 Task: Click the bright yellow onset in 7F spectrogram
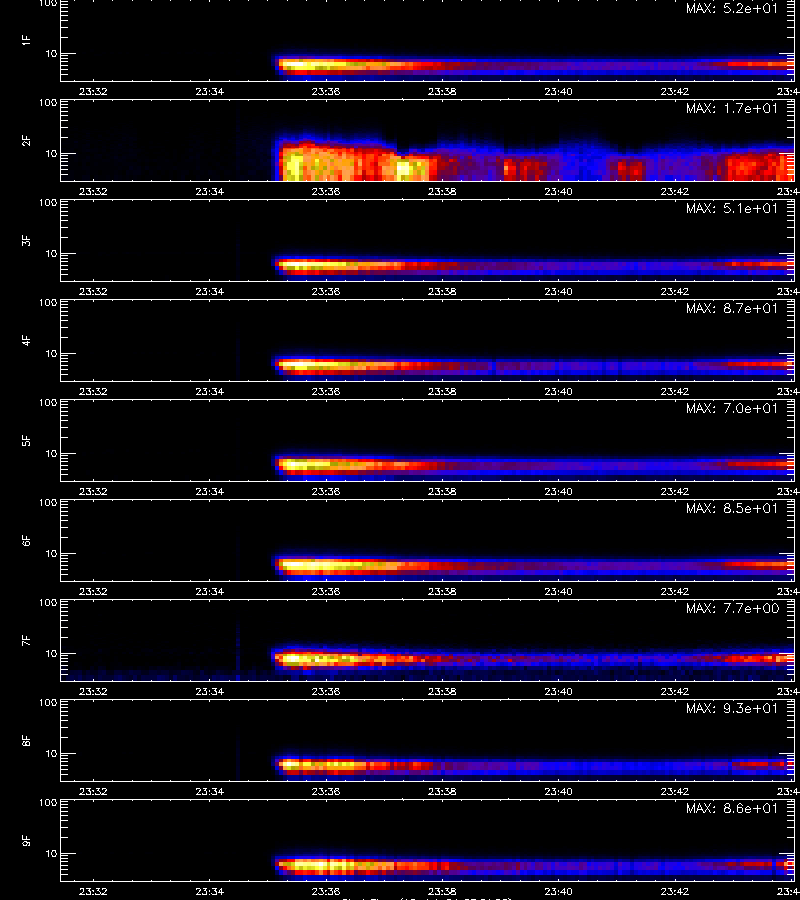[x=293, y=659]
